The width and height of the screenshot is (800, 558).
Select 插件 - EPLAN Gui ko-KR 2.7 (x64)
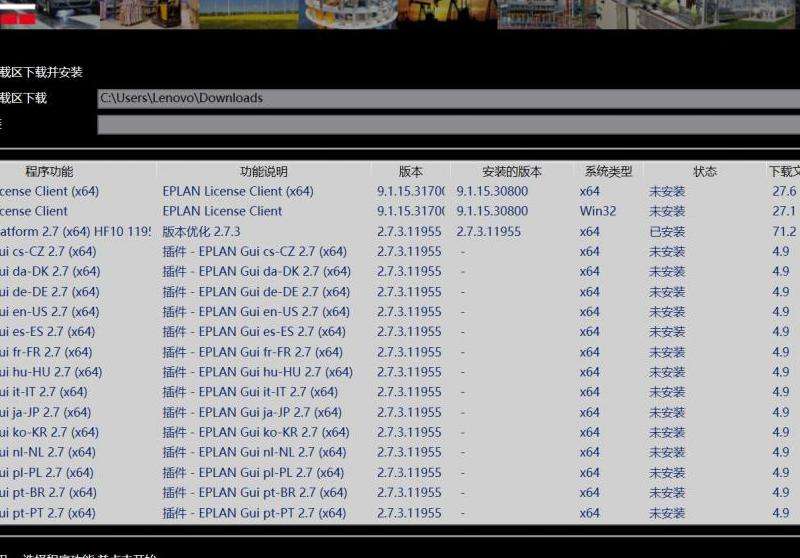click(256, 432)
